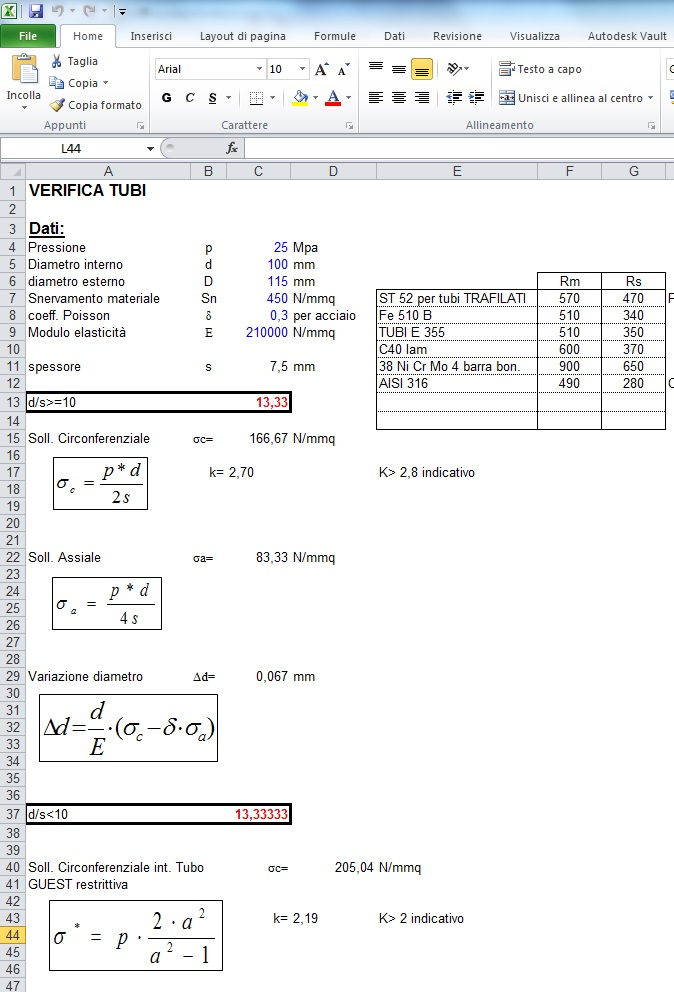Click the decrease indent icon
This screenshot has height=992, width=674.
coord(453,98)
